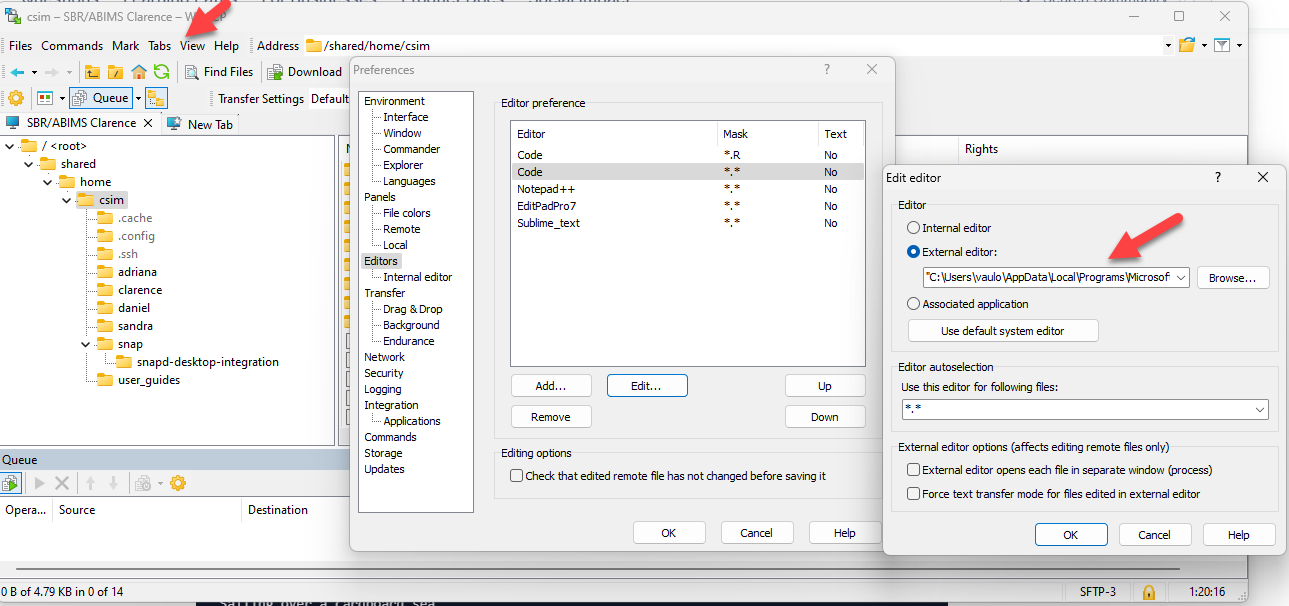1289x606 pixels.
Task: Enable Force text transfer mode checkbox
Action: [913, 494]
